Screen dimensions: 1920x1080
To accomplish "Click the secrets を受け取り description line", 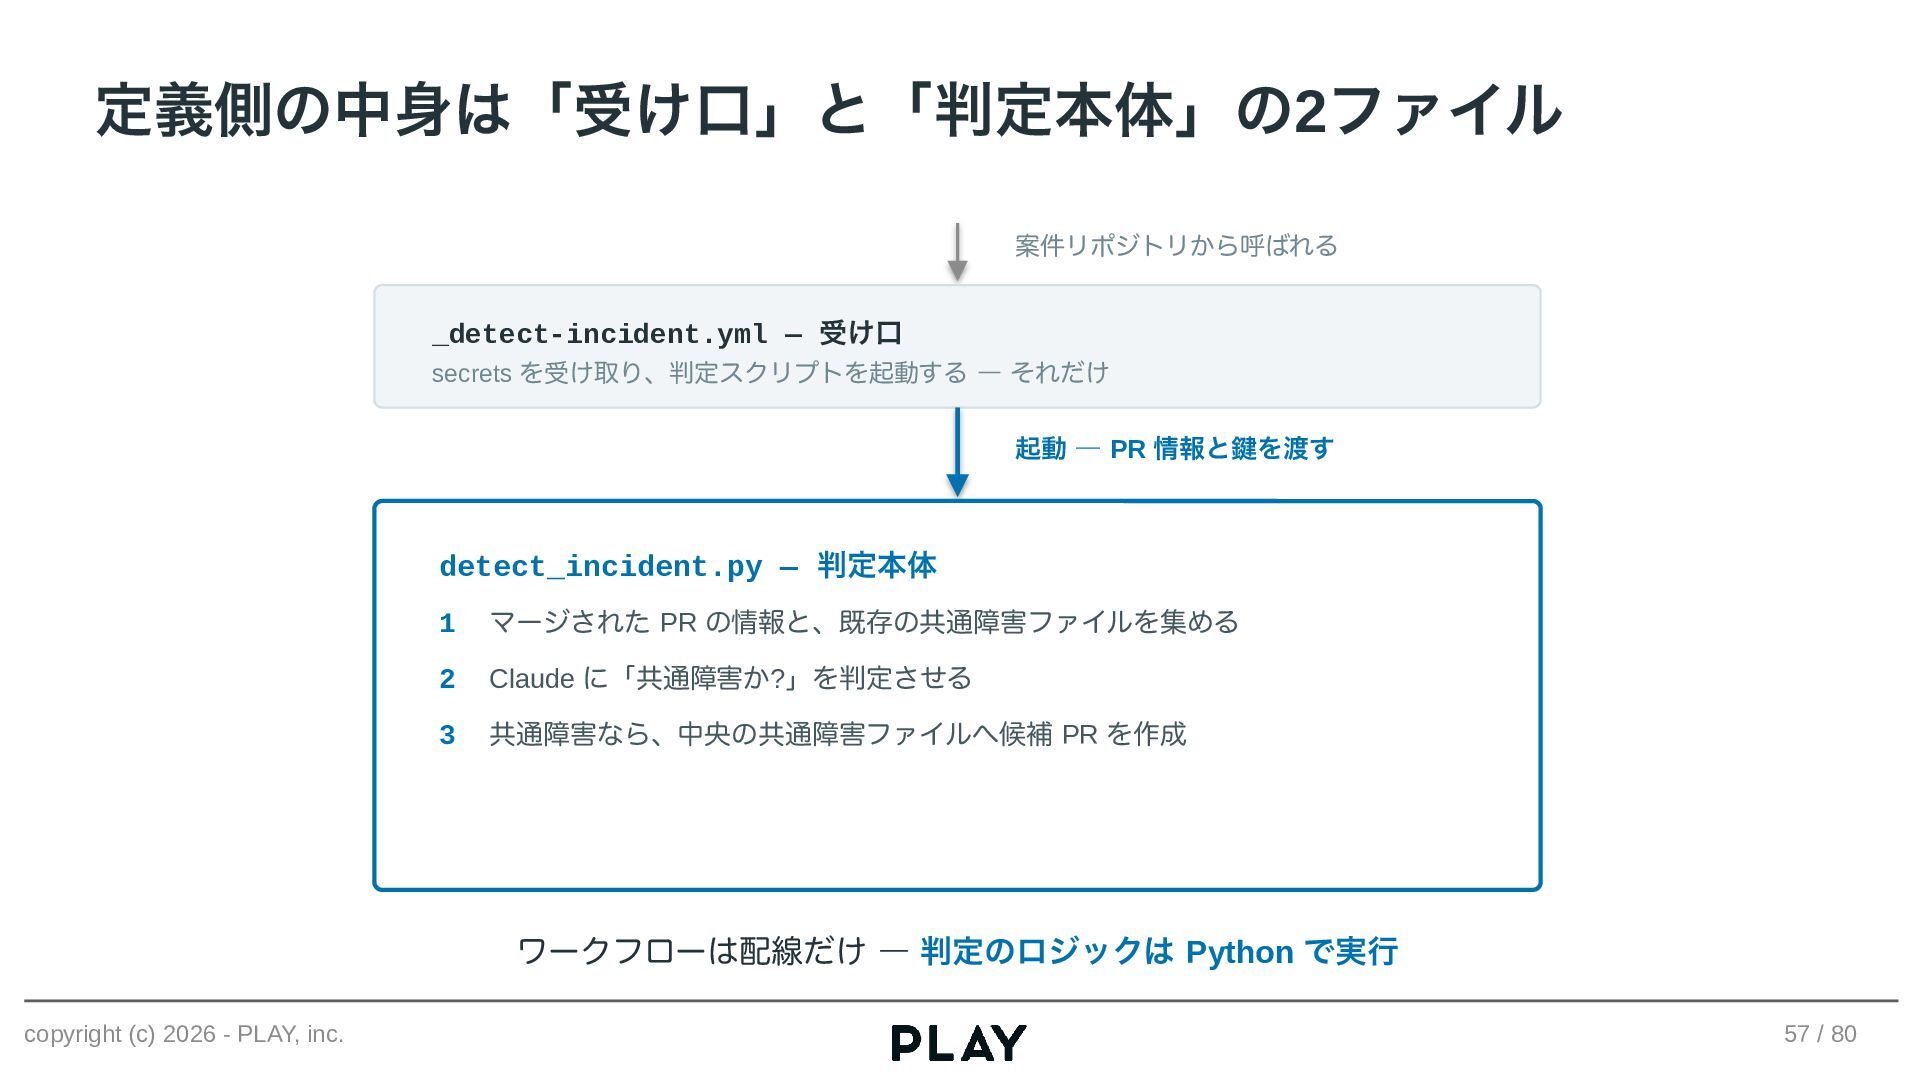I will tap(770, 373).
